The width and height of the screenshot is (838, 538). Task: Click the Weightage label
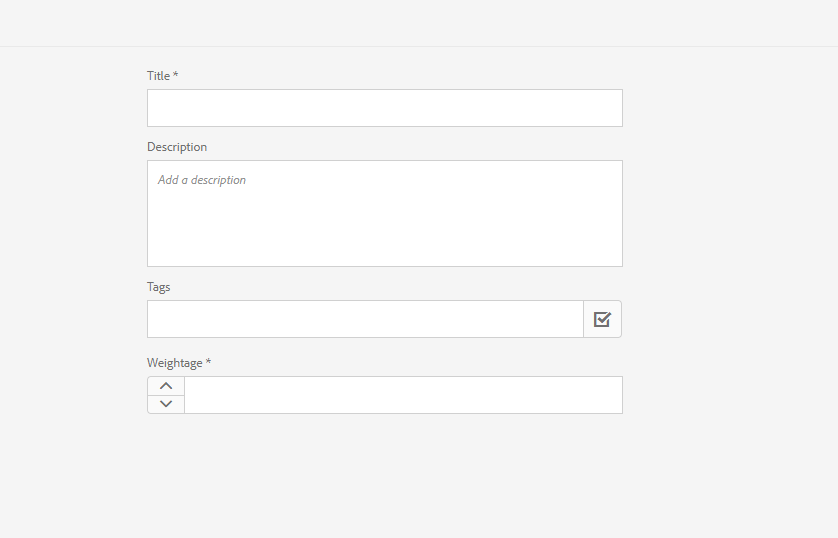(x=175, y=363)
